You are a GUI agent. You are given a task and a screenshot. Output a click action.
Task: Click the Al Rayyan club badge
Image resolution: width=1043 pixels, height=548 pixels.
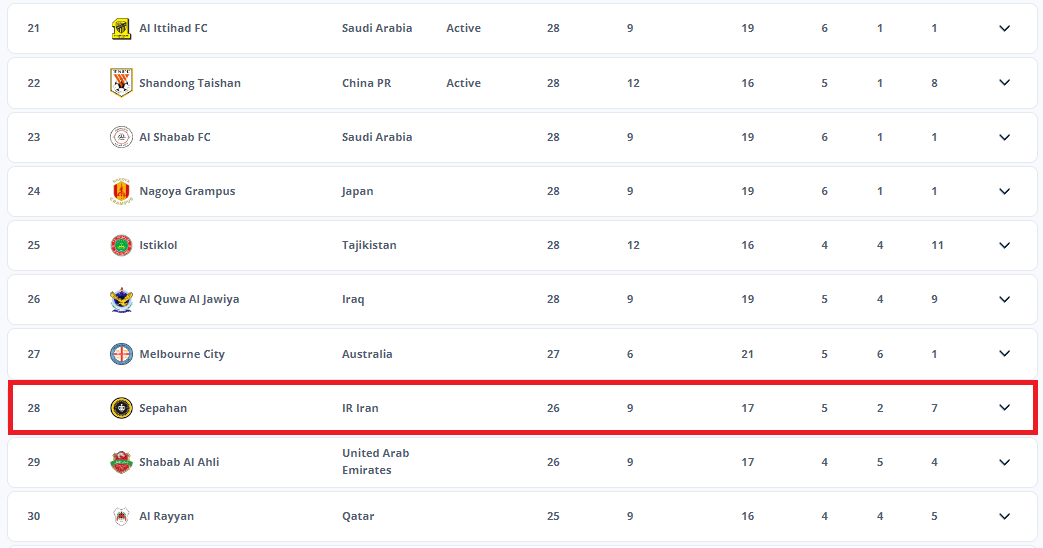[121, 516]
